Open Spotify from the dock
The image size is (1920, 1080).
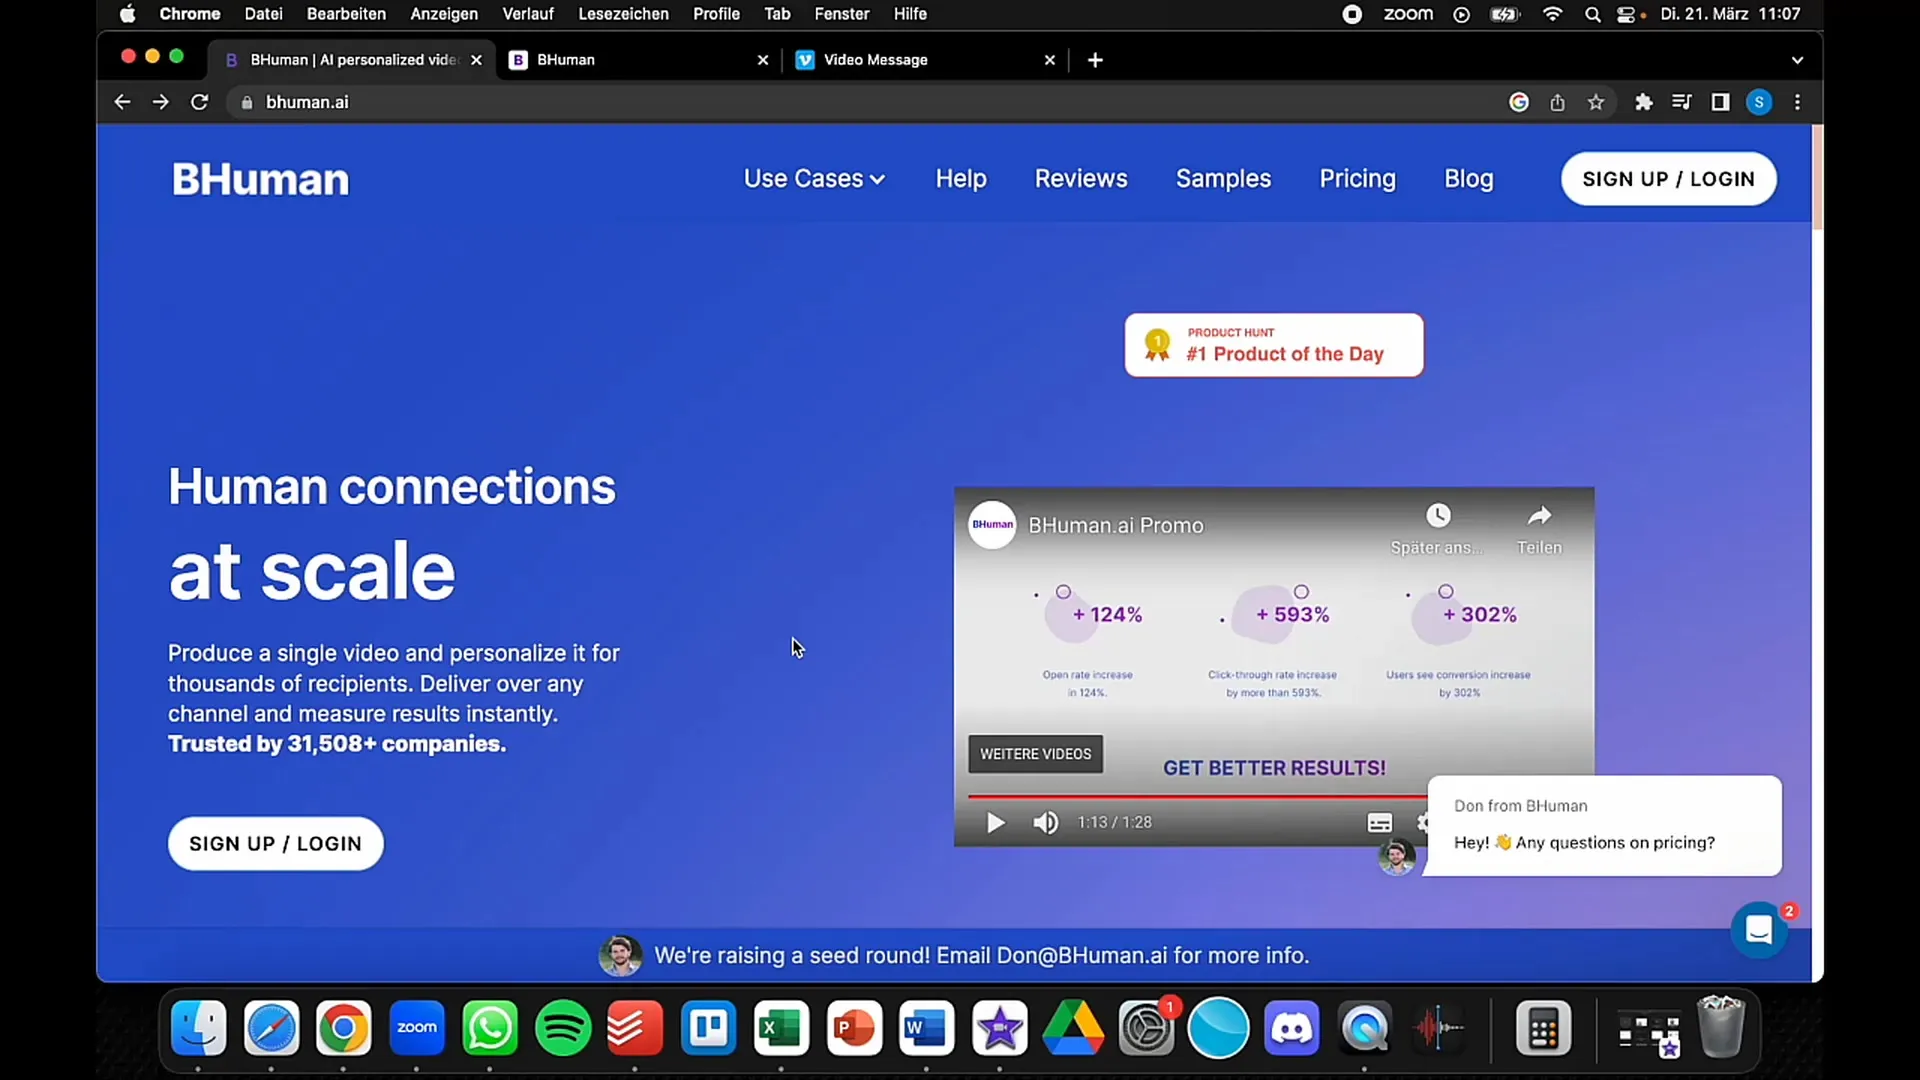click(x=563, y=1028)
